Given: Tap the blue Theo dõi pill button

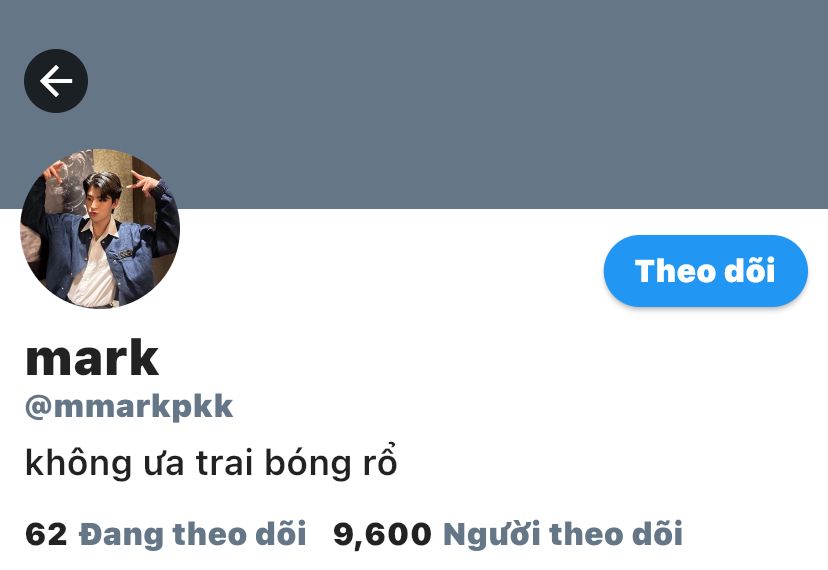Looking at the screenshot, I should 705,270.
